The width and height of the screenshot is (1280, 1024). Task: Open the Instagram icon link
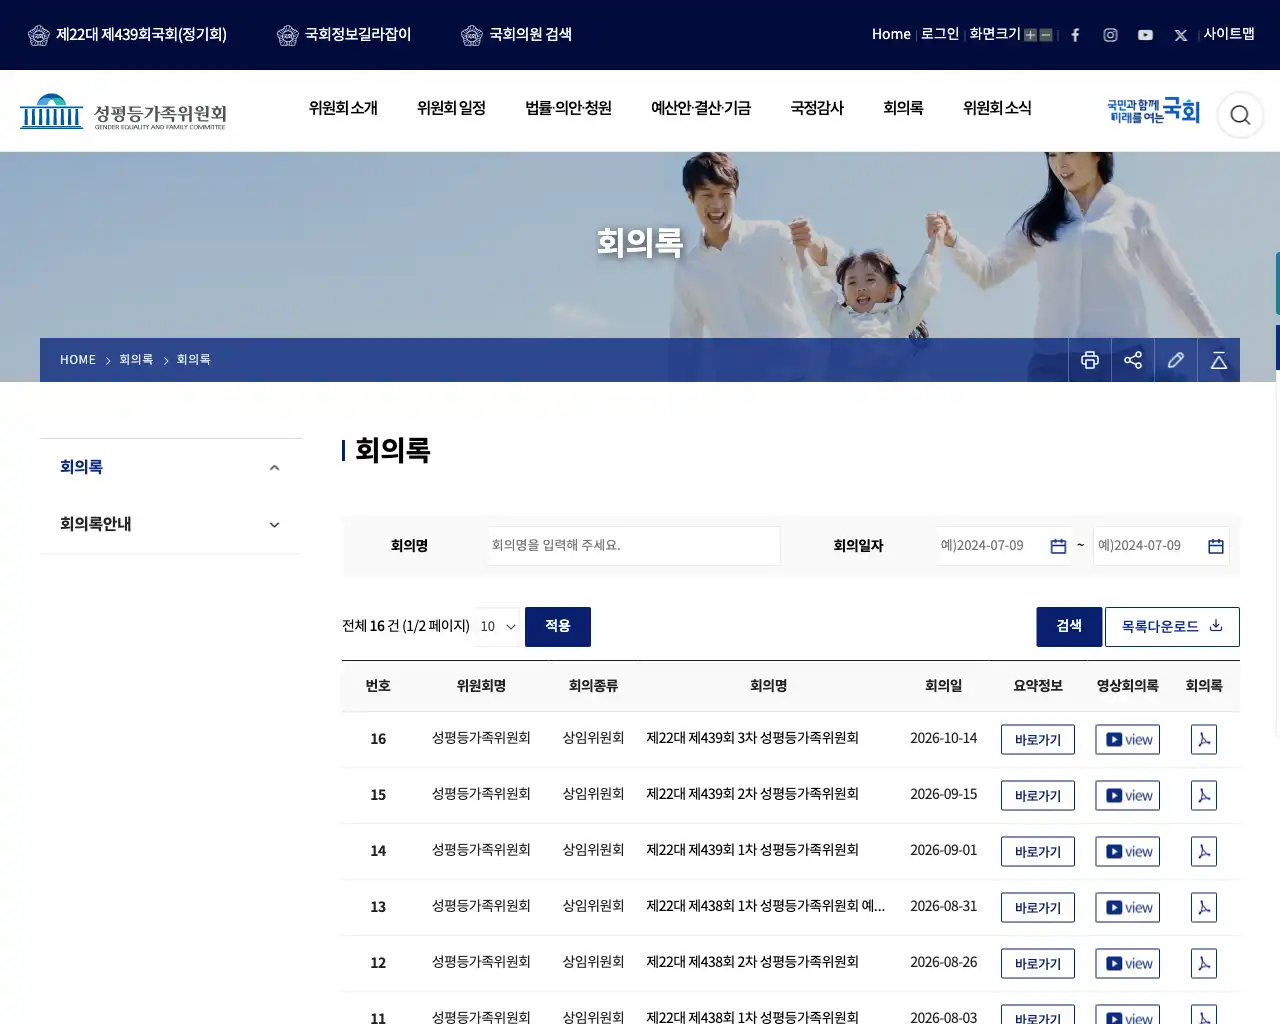click(1110, 35)
